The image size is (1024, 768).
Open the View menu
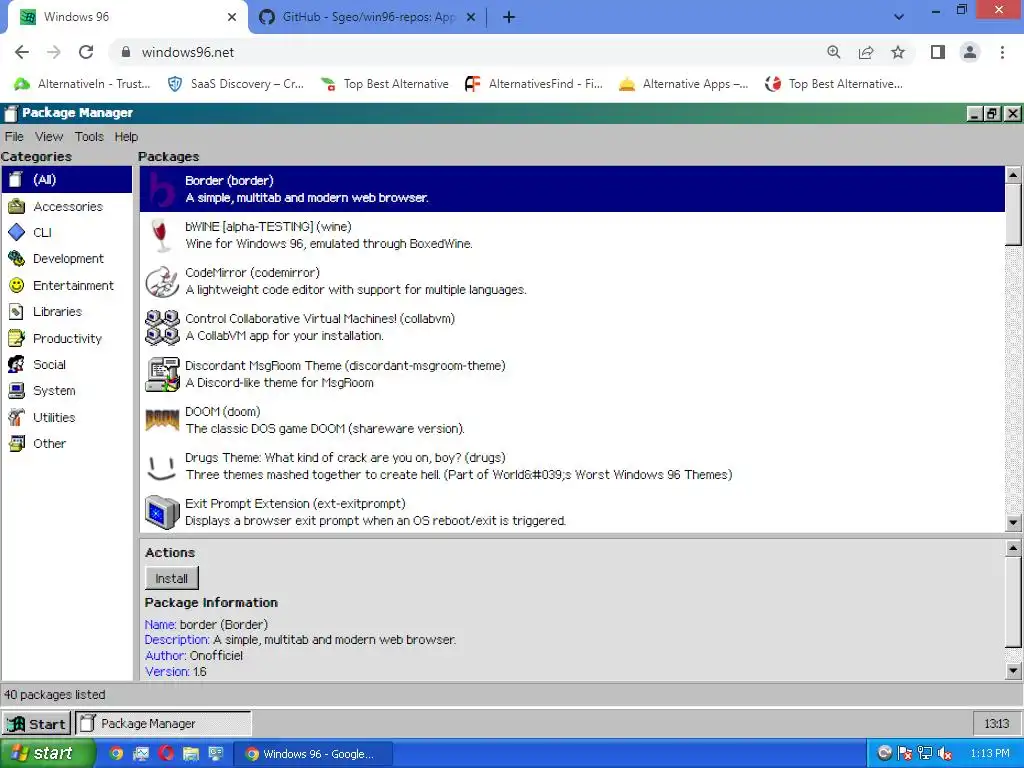click(x=49, y=136)
